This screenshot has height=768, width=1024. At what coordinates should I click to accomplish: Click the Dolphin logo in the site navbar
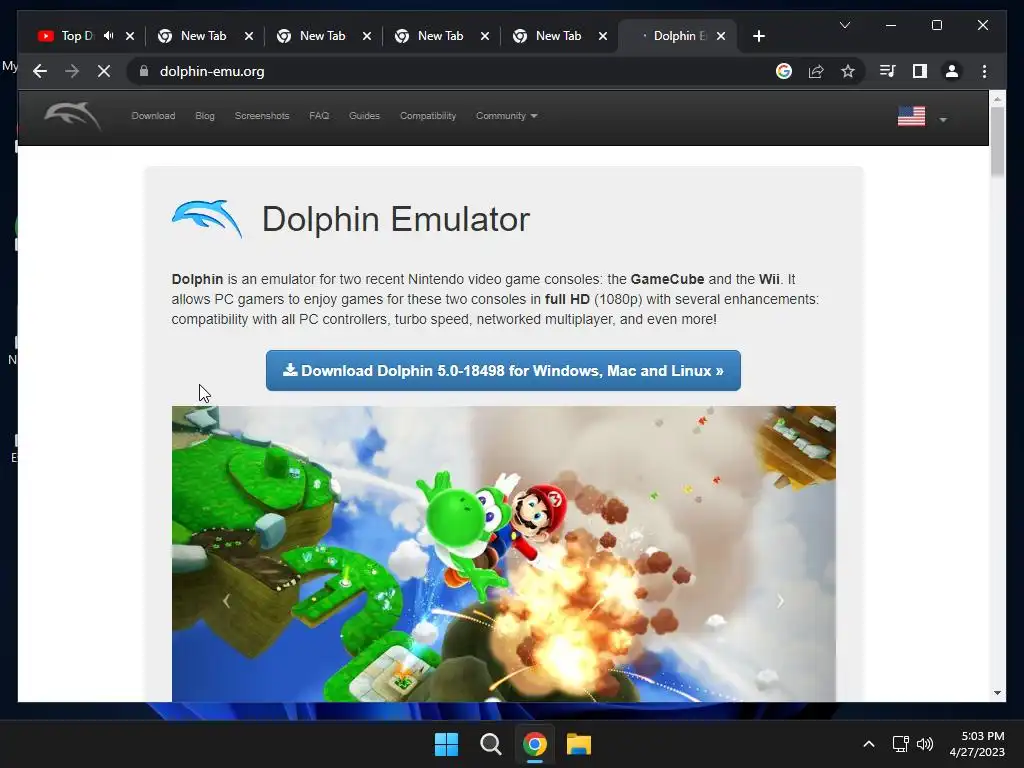(72, 116)
